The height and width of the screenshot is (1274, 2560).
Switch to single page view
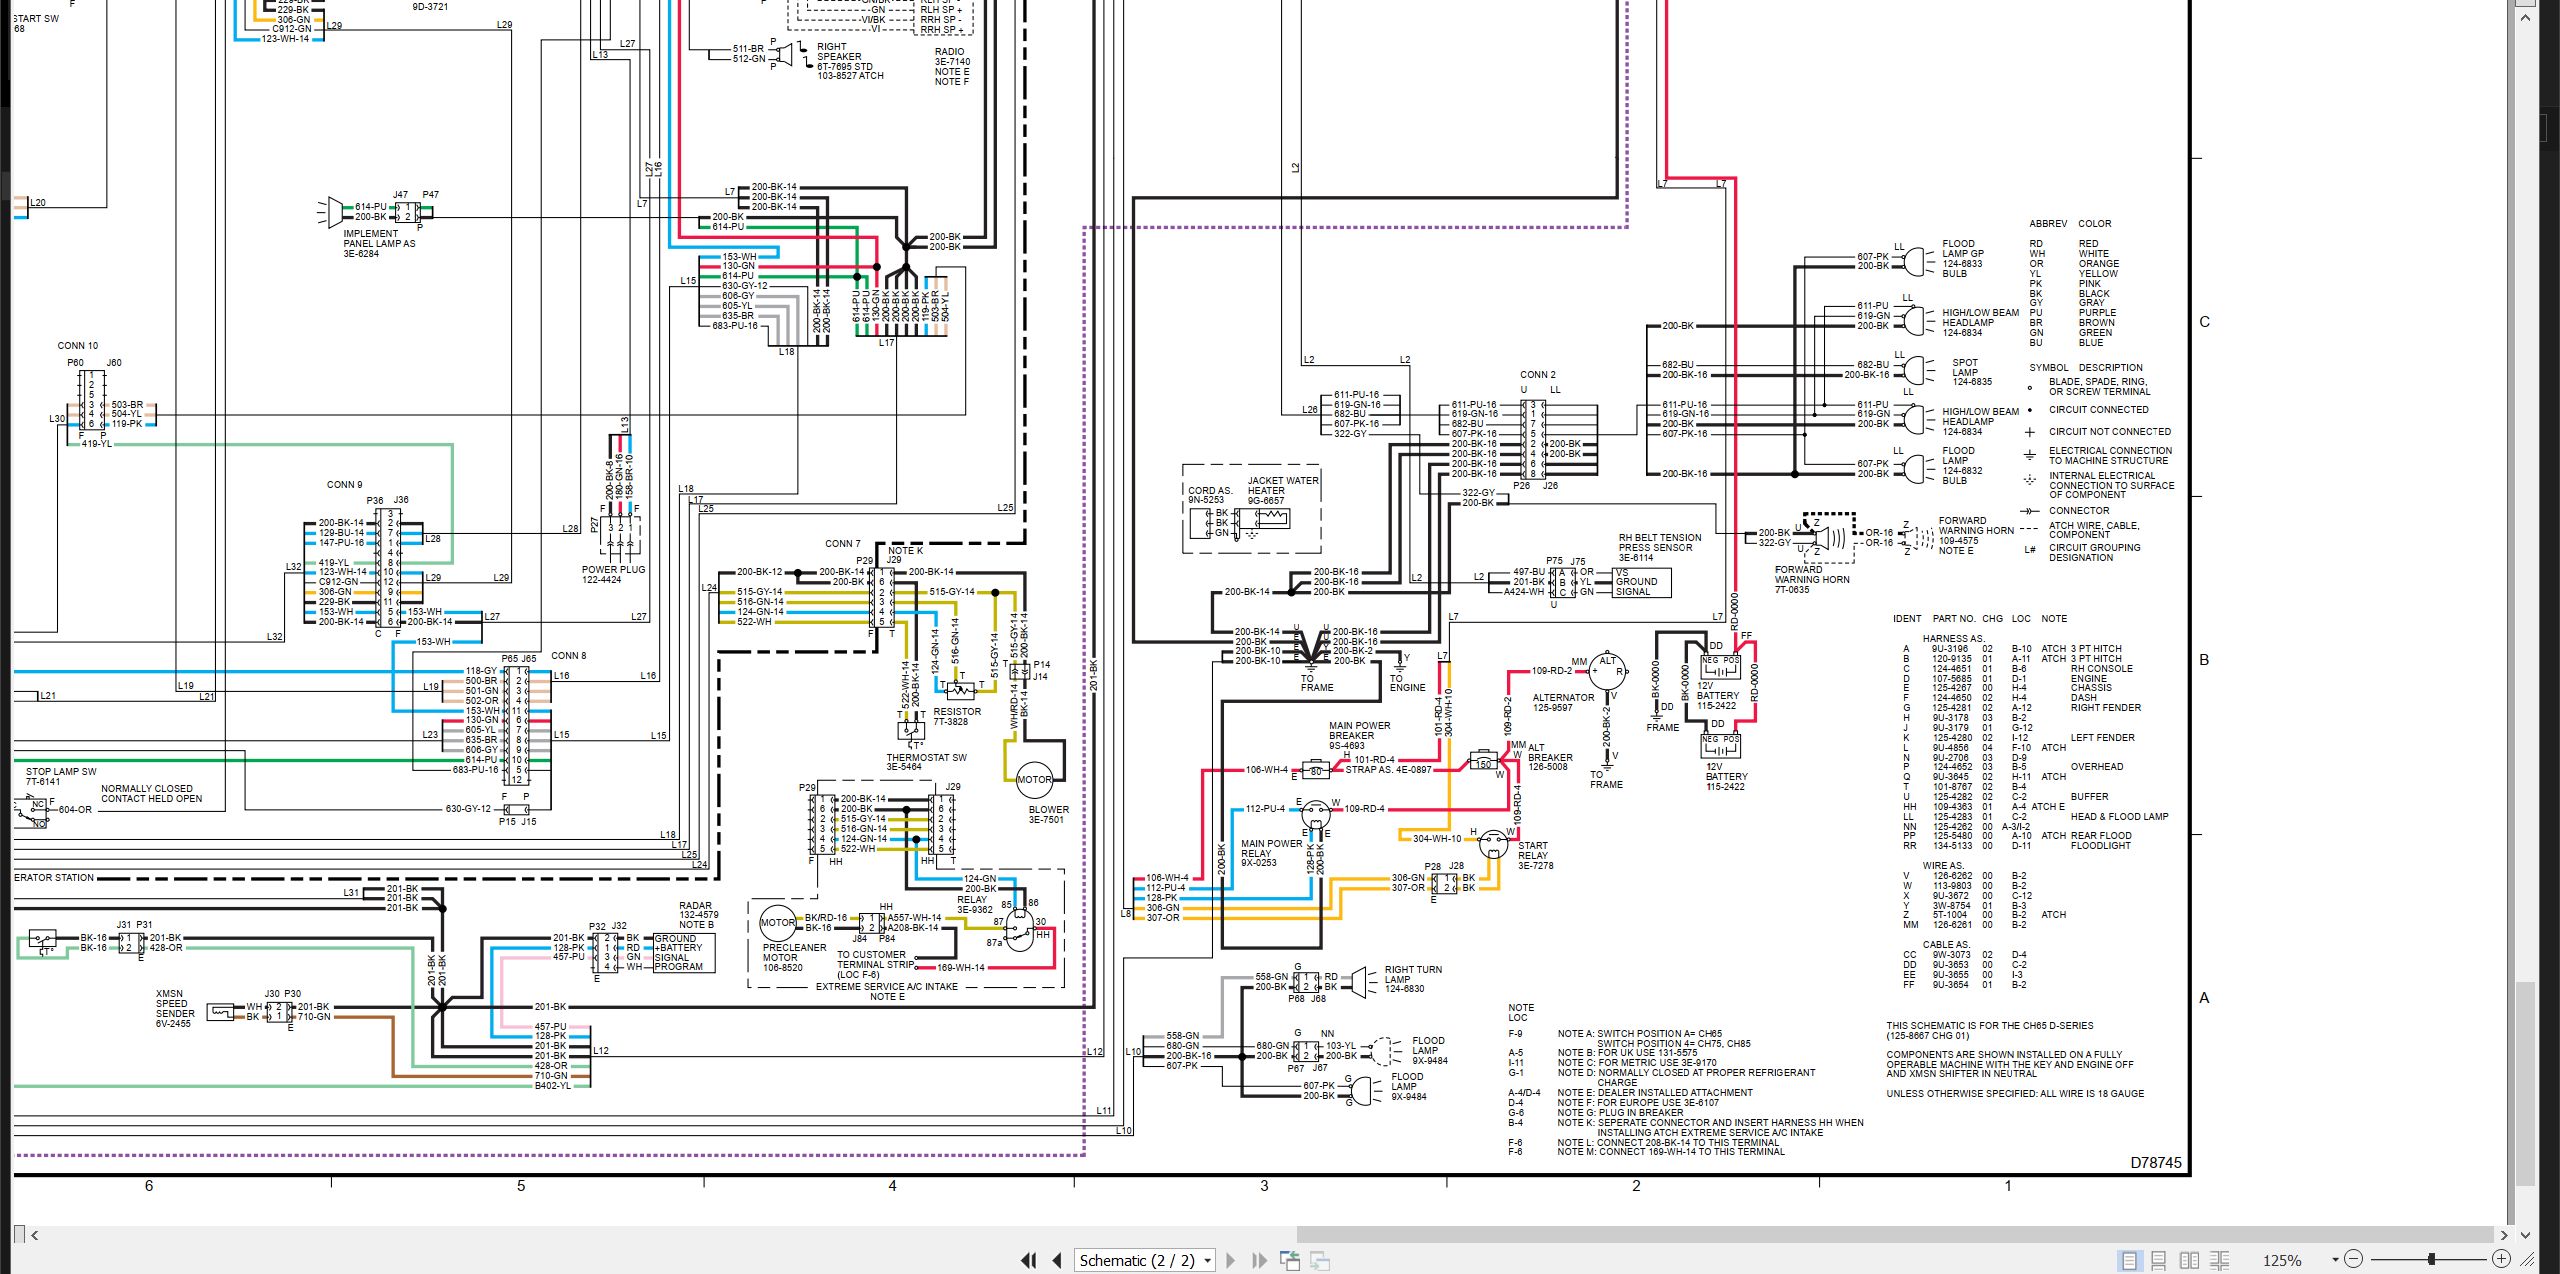pyautogui.click(x=2129, y=1260)
